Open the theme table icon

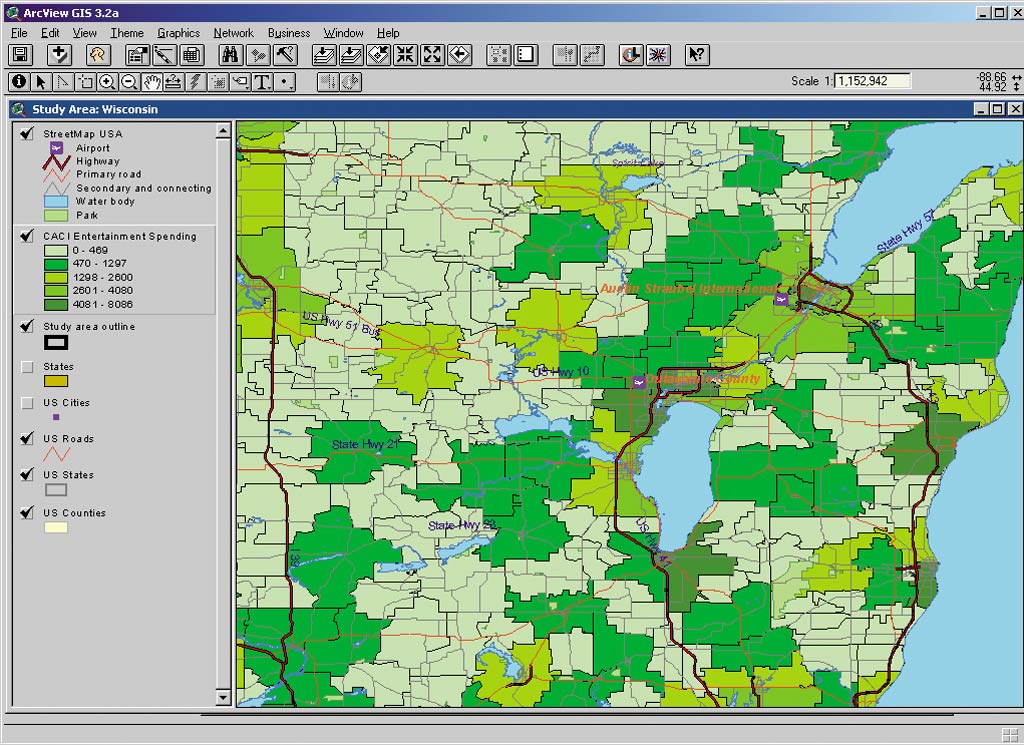tap(192, 55)
